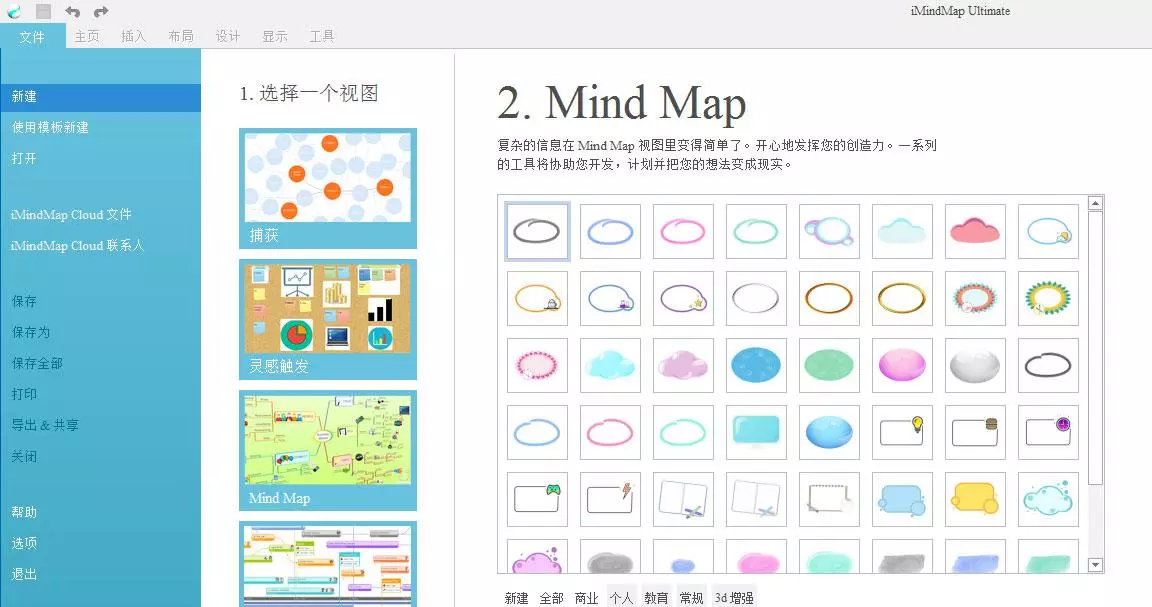Open the 工具 ribbon tab
This screenshot has width=1152, height=607.
coord(322,36)
